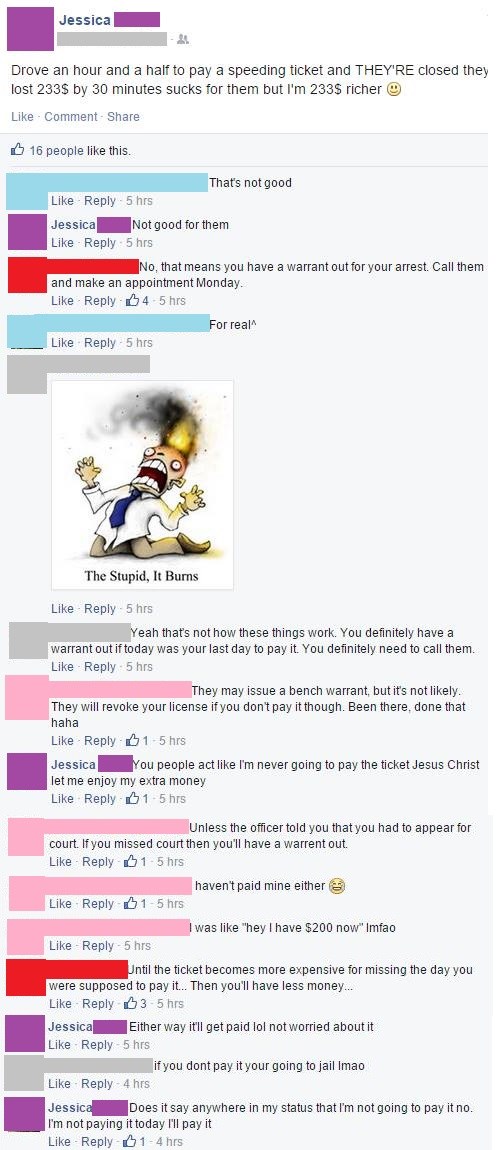Reply to 'hey I have $200 now' comment

click(98, 946)
